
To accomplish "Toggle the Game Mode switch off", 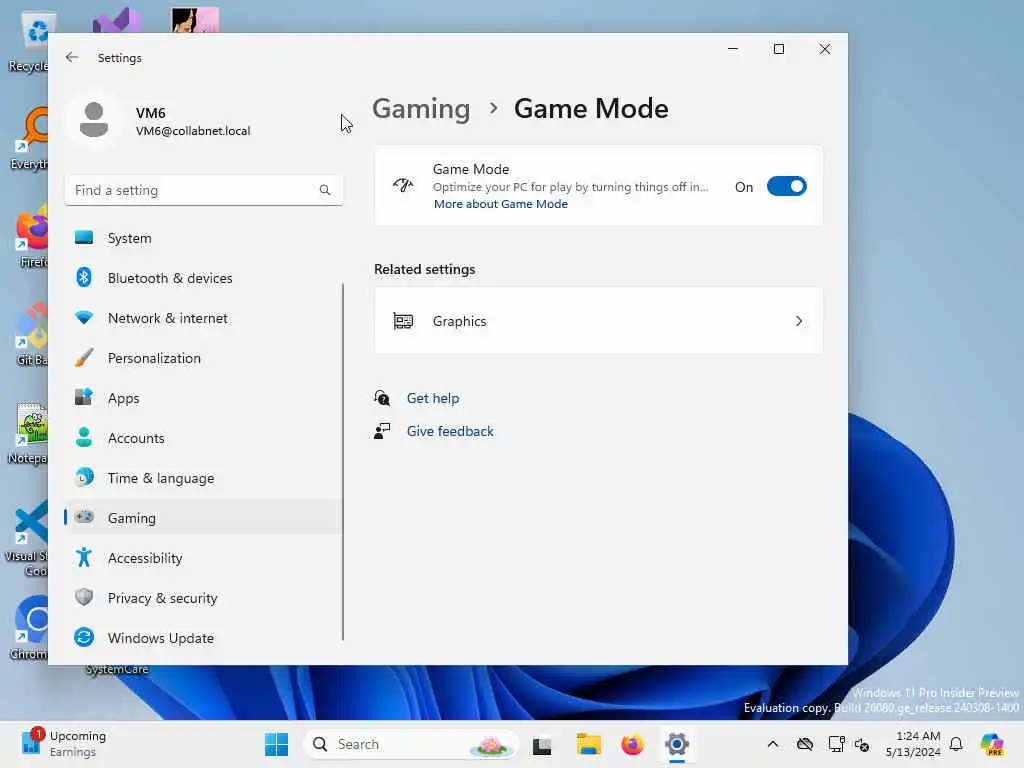I will (786, 187).
